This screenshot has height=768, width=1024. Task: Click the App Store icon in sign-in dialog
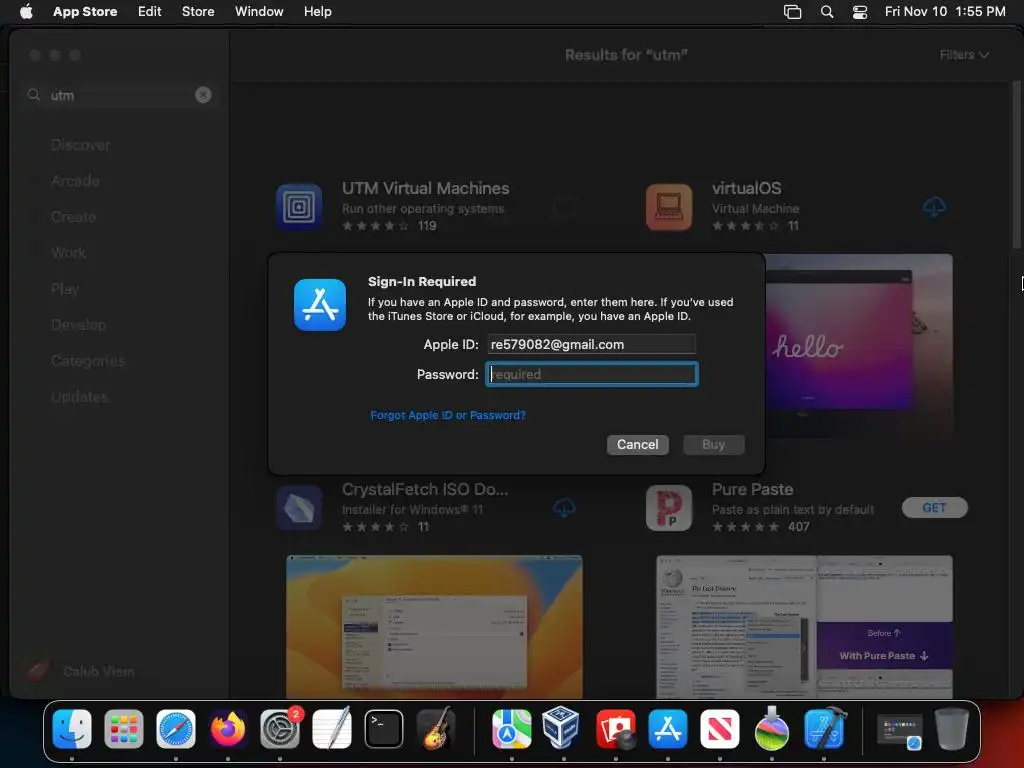point(320,305)
